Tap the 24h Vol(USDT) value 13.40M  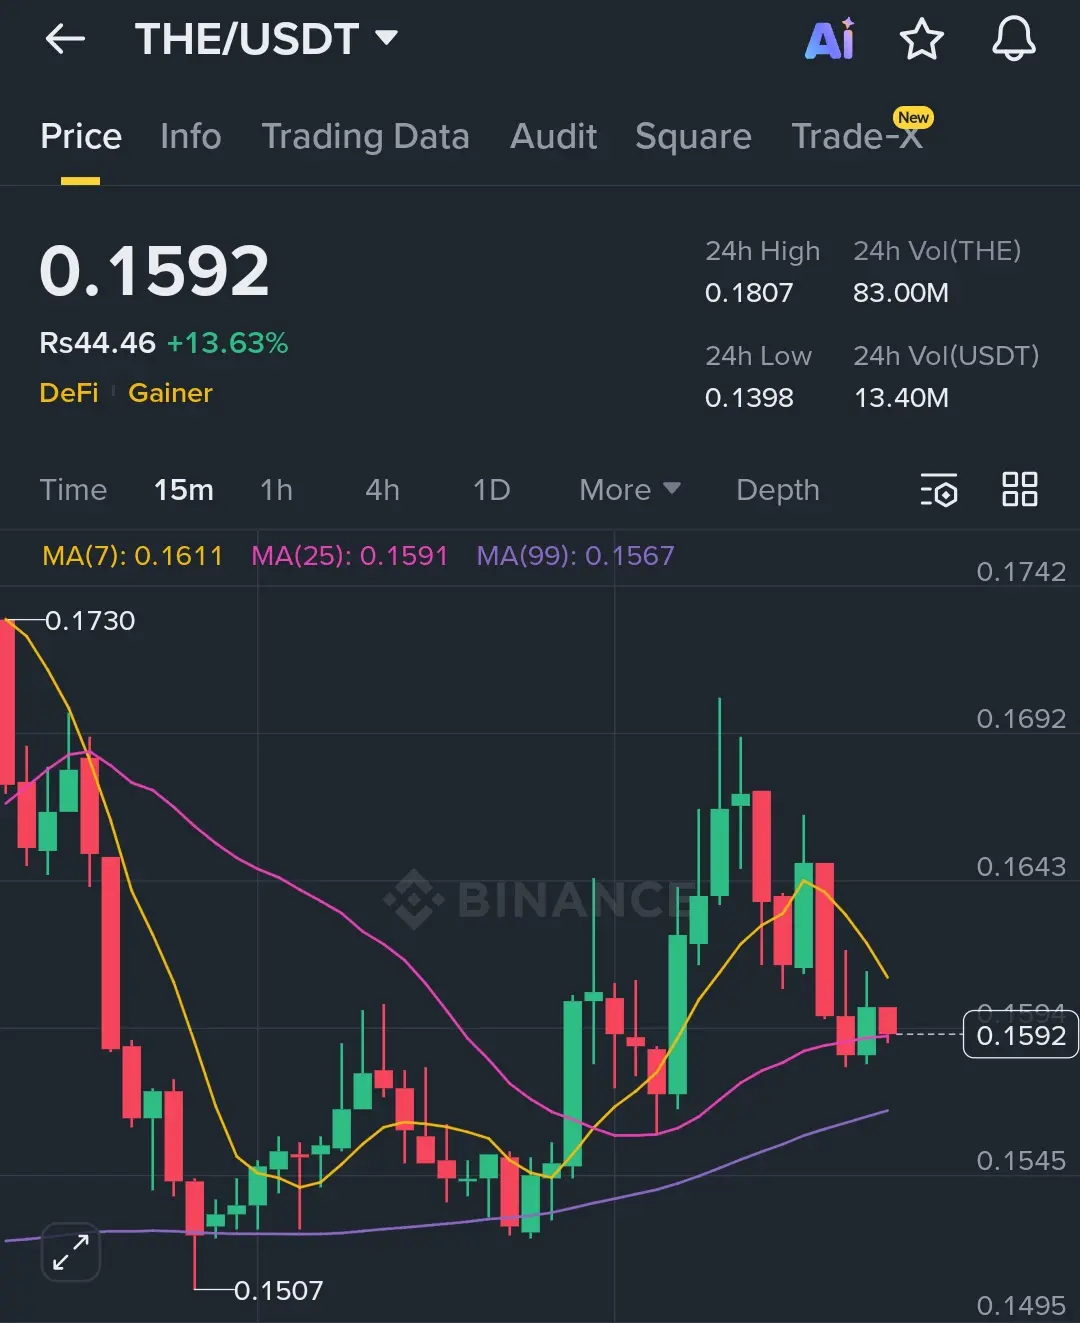tap(901, 398)
